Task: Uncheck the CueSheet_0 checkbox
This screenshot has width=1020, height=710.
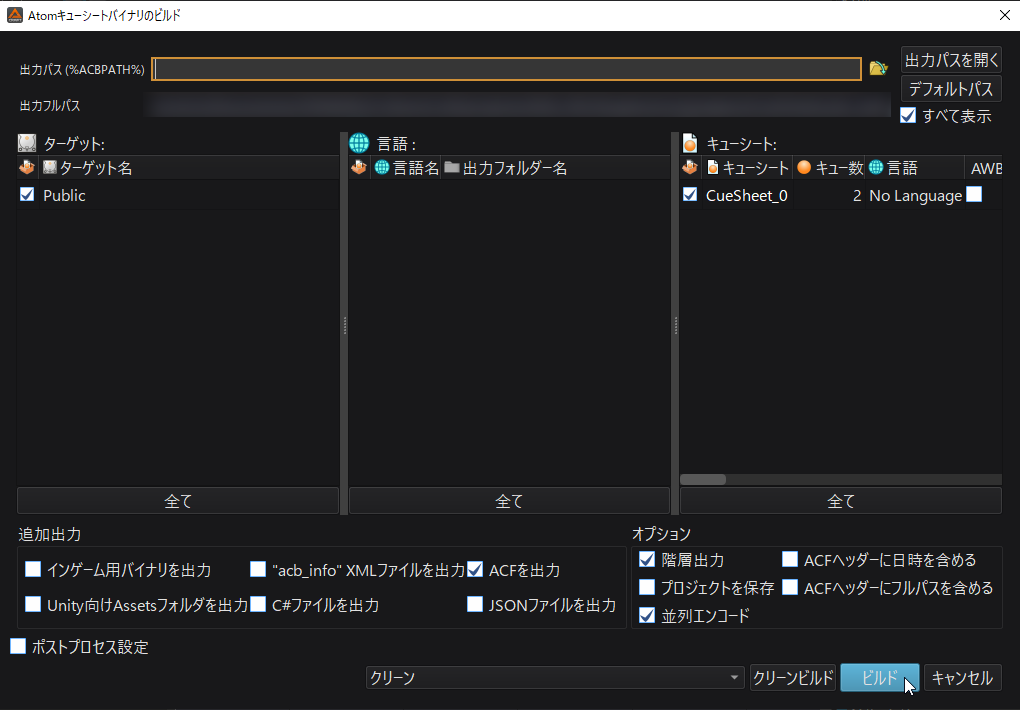Action: 690,195
